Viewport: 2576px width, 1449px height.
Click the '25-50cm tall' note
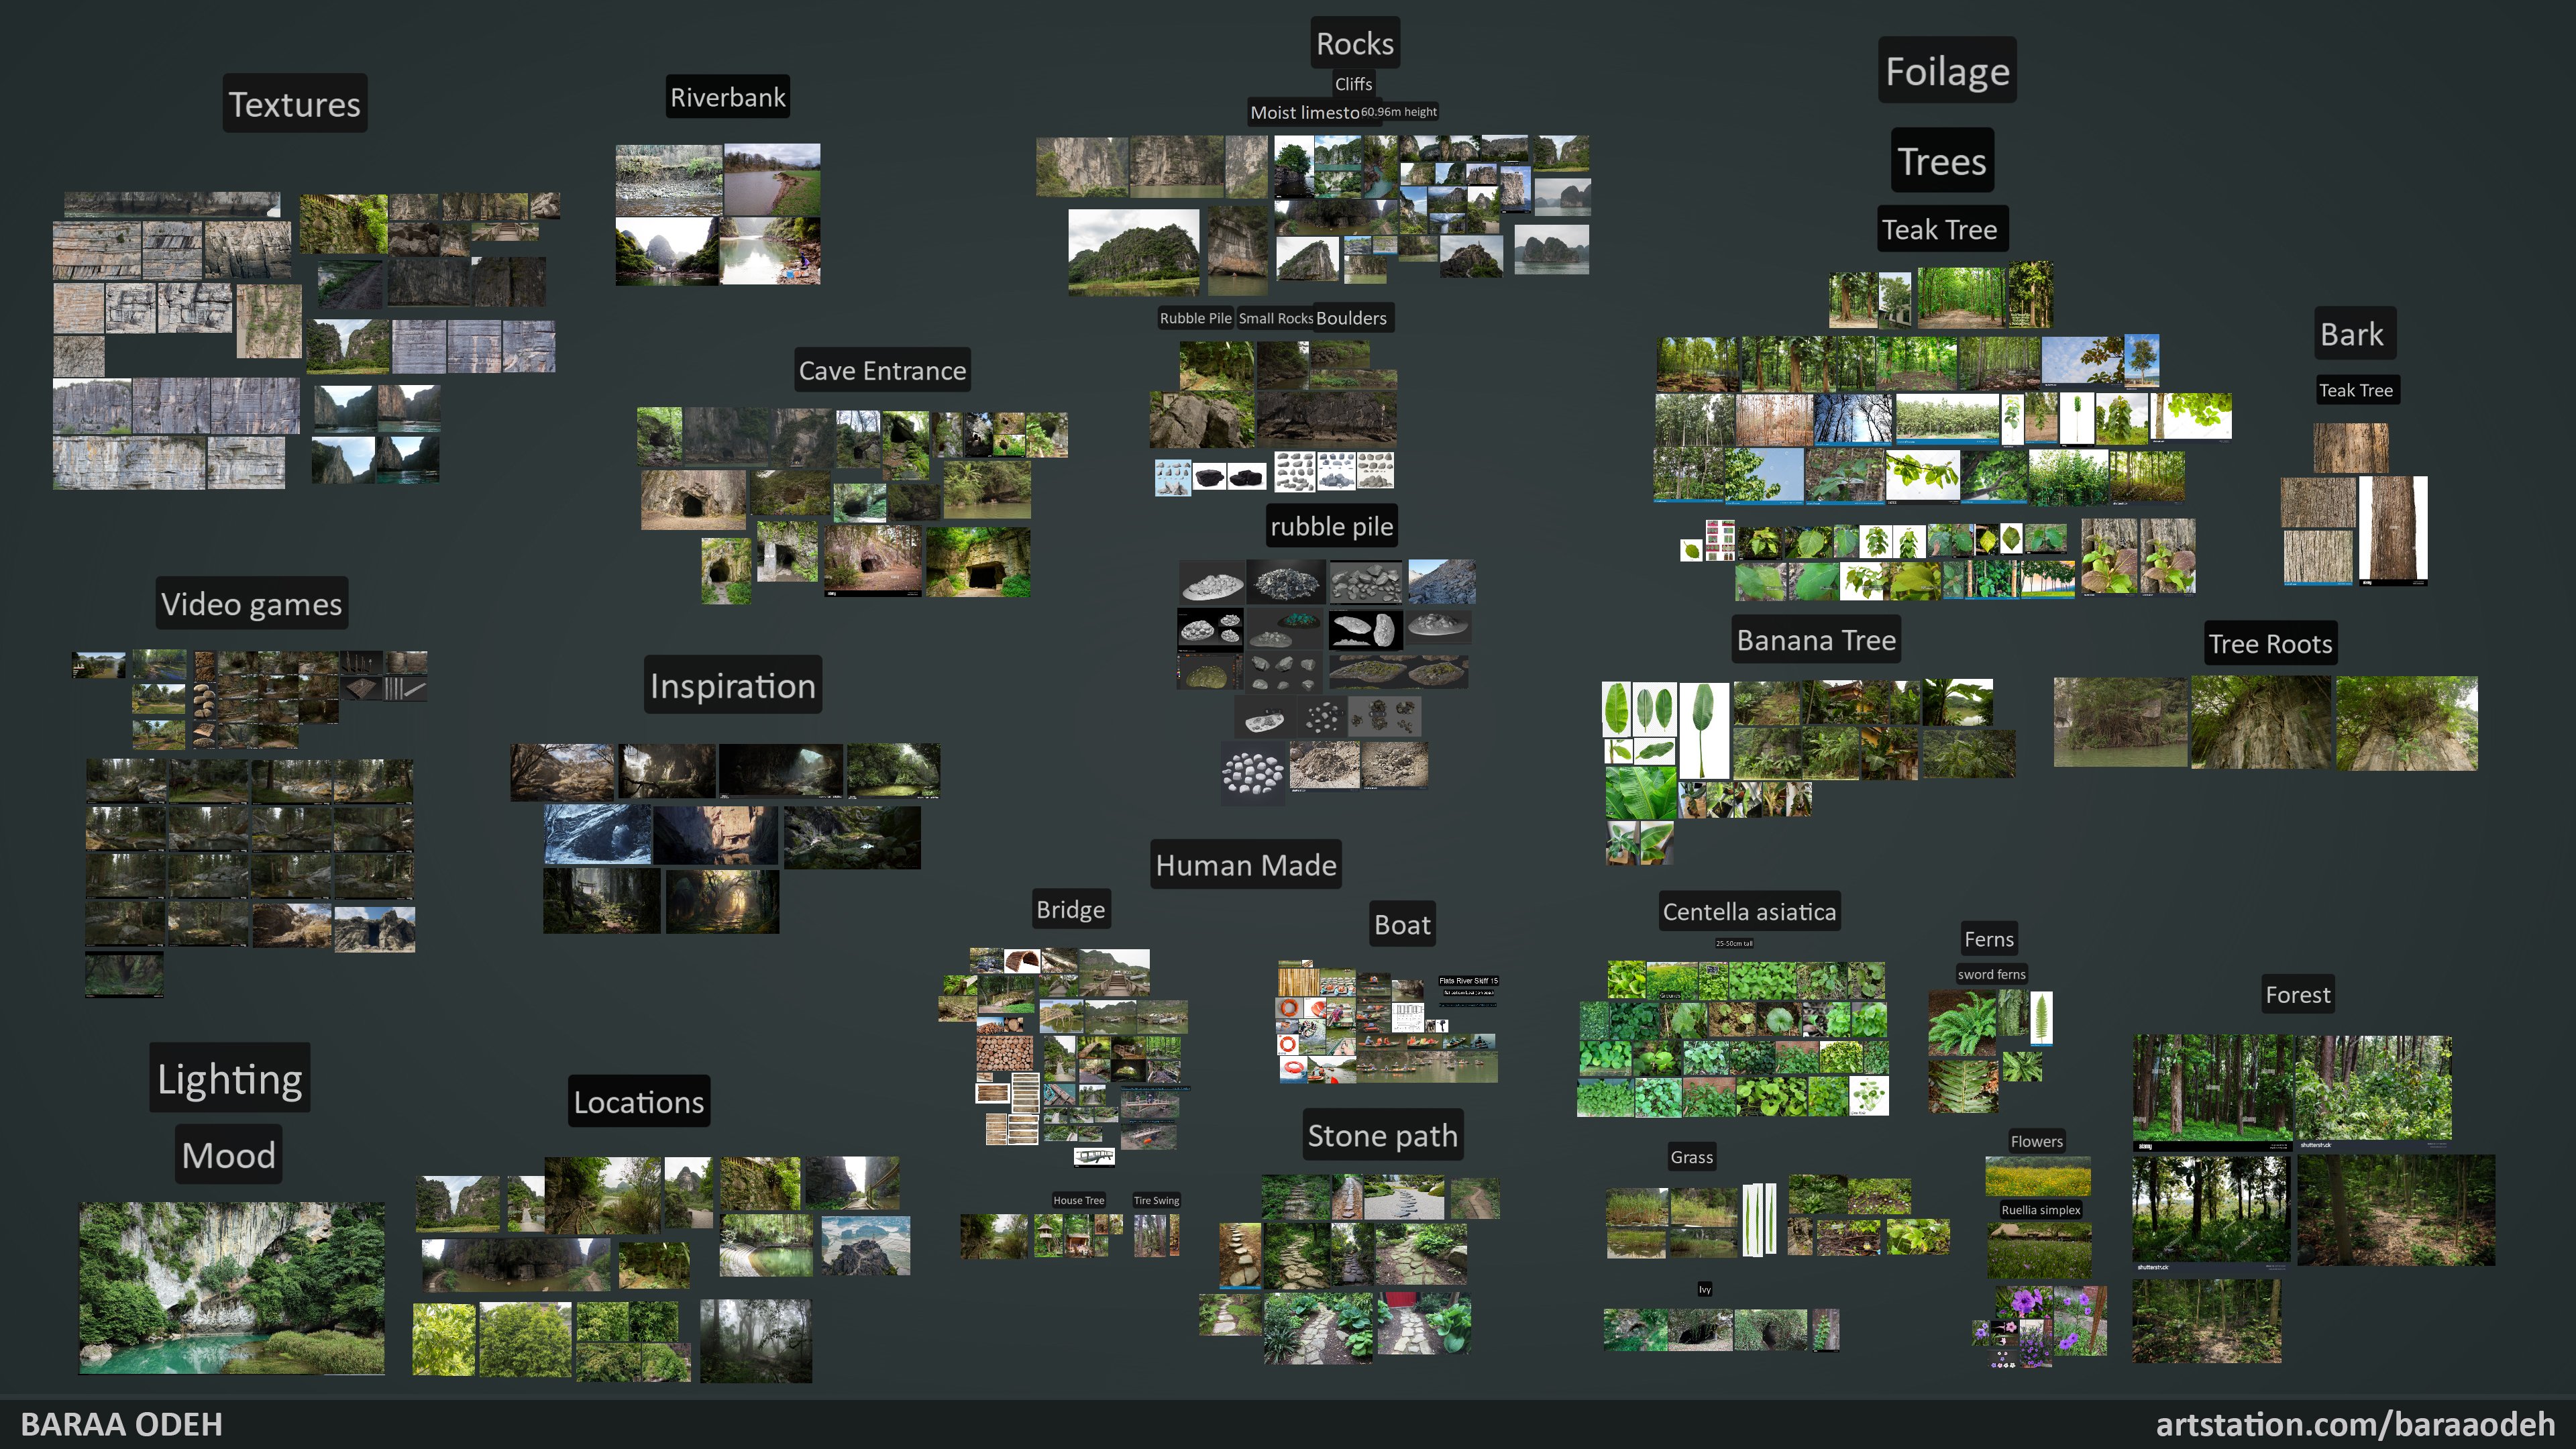coord(1734,943)
